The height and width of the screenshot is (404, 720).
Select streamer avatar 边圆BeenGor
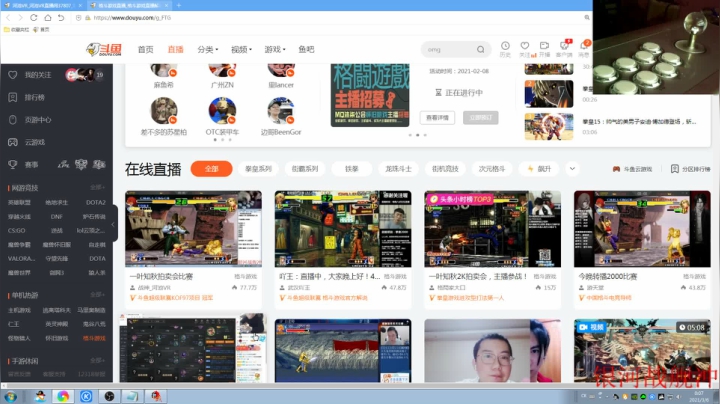(281, 111)
